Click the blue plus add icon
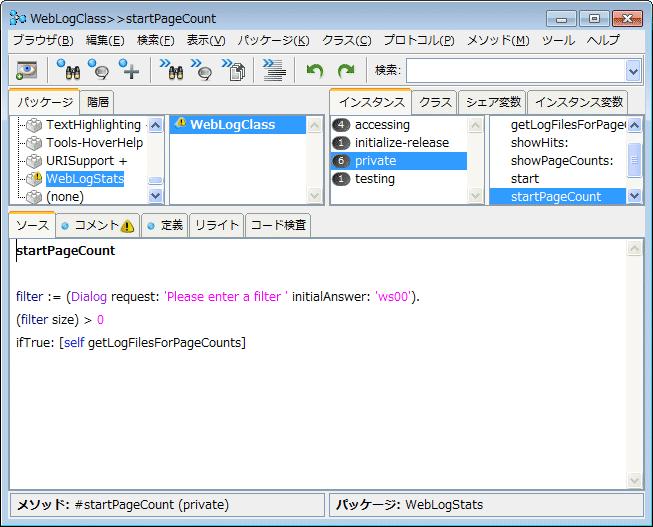653x527 pixels. pos(129,70)
